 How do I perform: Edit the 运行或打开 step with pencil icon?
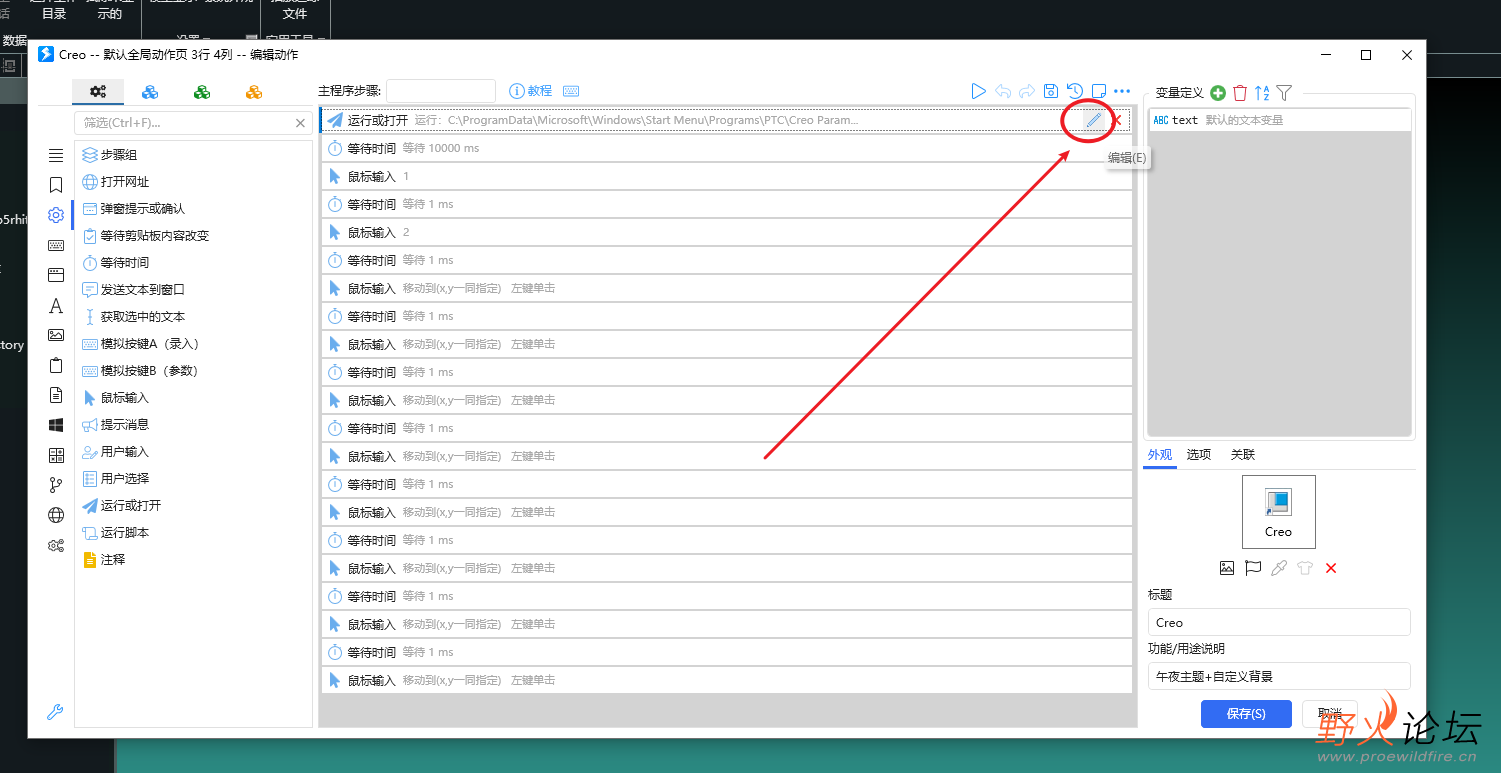point(1094,120)
